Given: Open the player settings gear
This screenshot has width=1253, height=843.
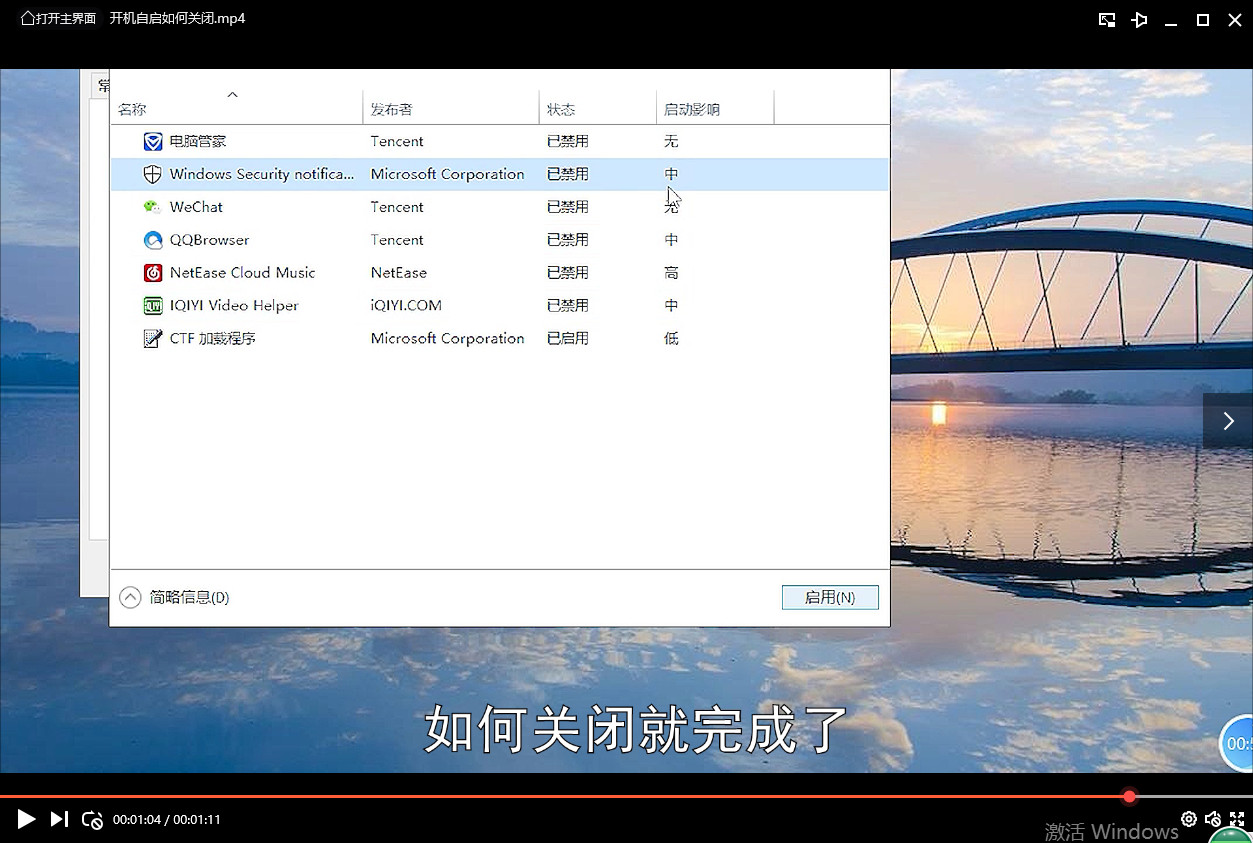Looking at the screenshot, I should pyautogui.click(x=1188, y=819).
